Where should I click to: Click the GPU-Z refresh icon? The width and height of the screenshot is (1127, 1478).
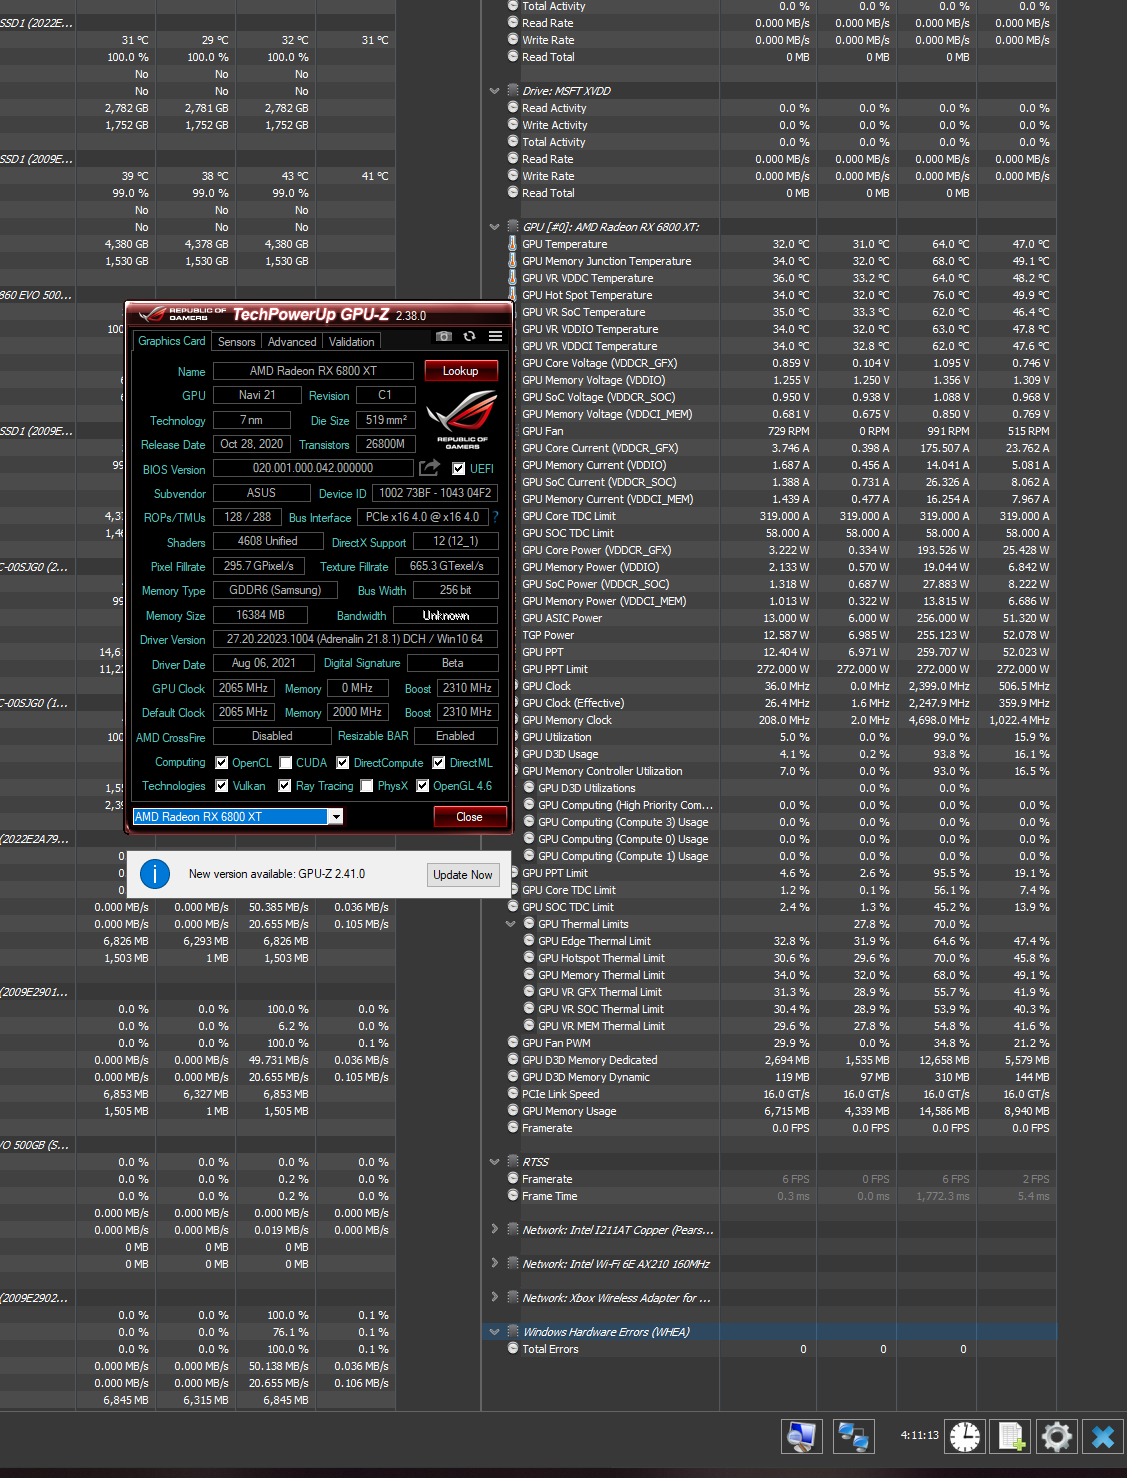coord(469,336)
